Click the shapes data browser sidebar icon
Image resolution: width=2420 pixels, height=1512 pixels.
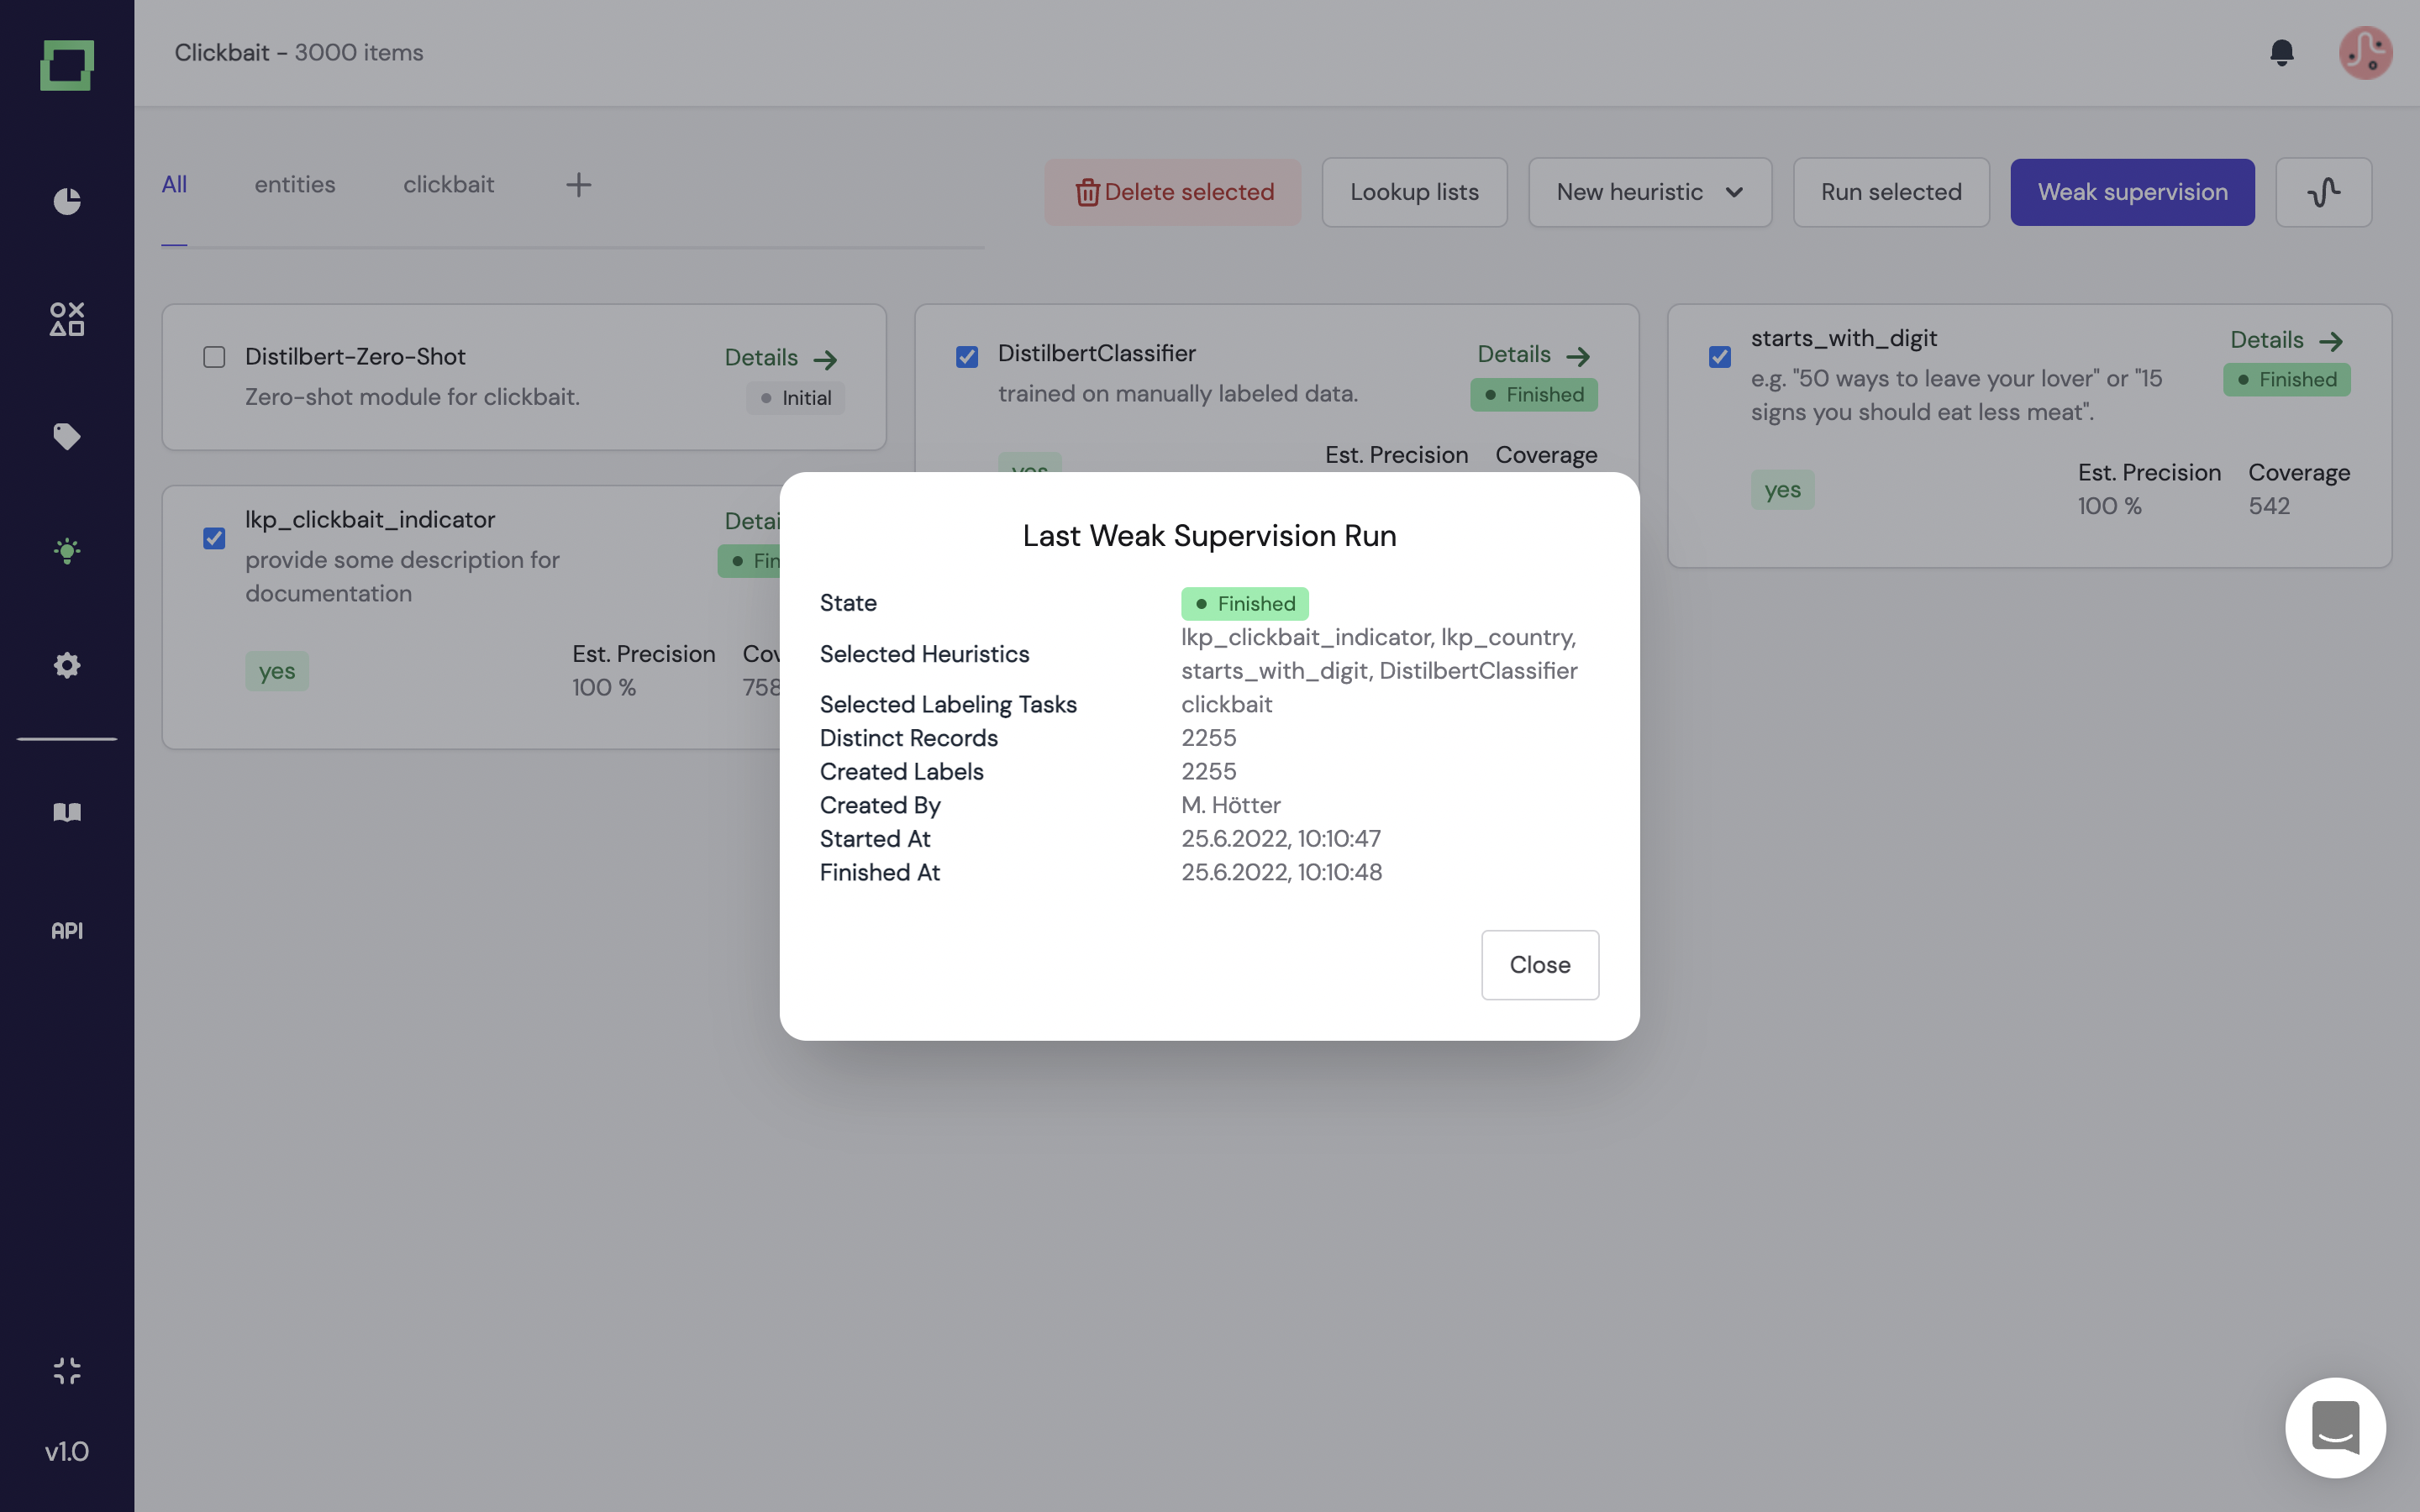pos(67,319)
